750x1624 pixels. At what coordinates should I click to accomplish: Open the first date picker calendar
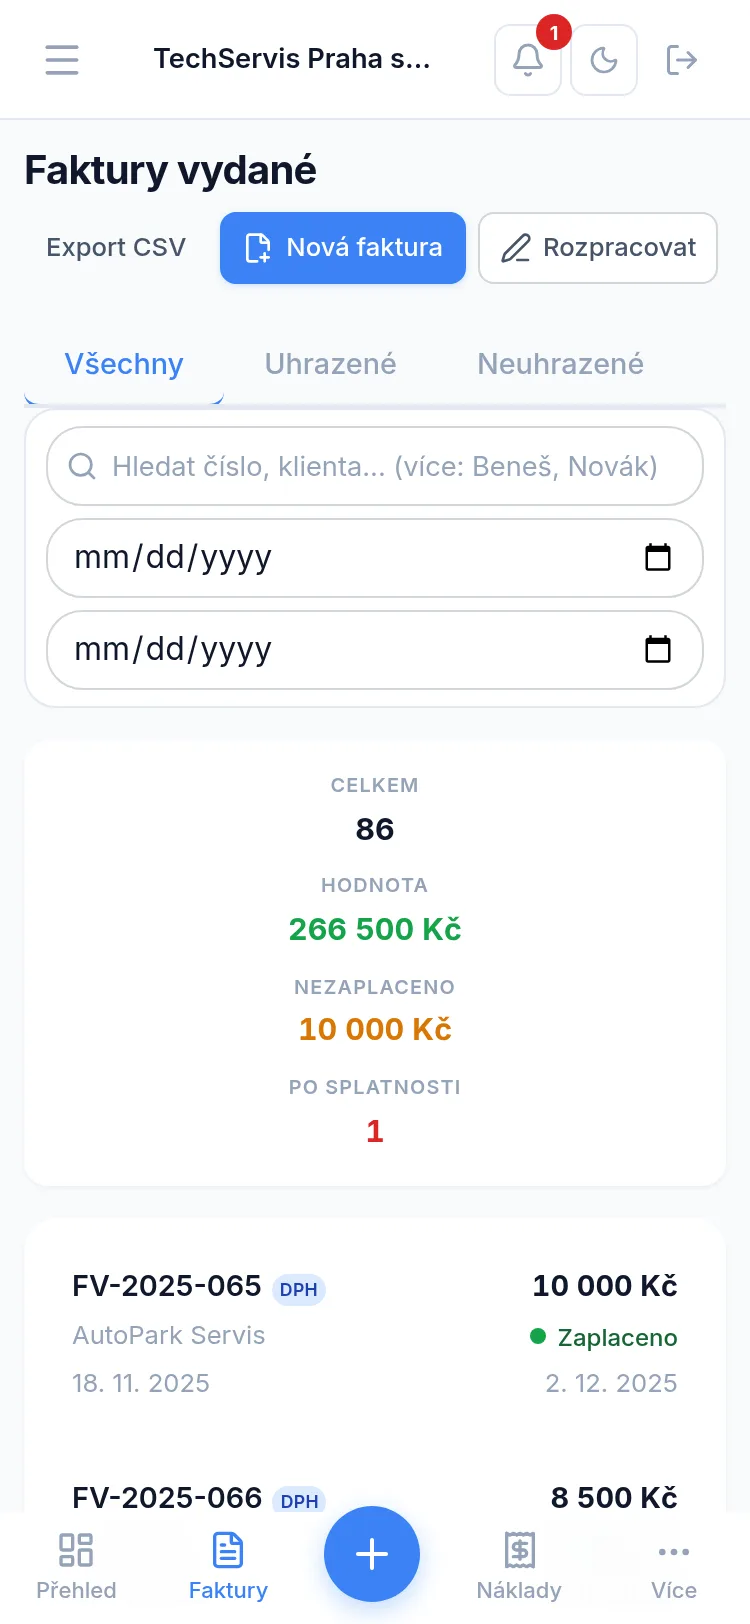point(657,558)
